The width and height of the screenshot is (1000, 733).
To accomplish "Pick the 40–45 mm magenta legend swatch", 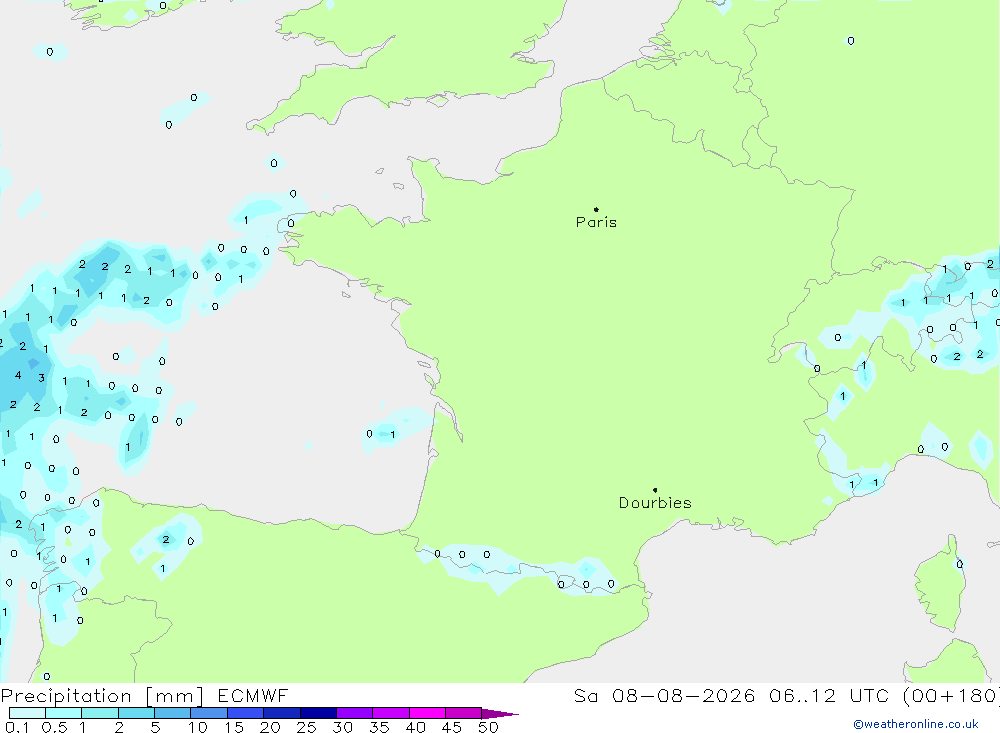I will pos(427,713).
